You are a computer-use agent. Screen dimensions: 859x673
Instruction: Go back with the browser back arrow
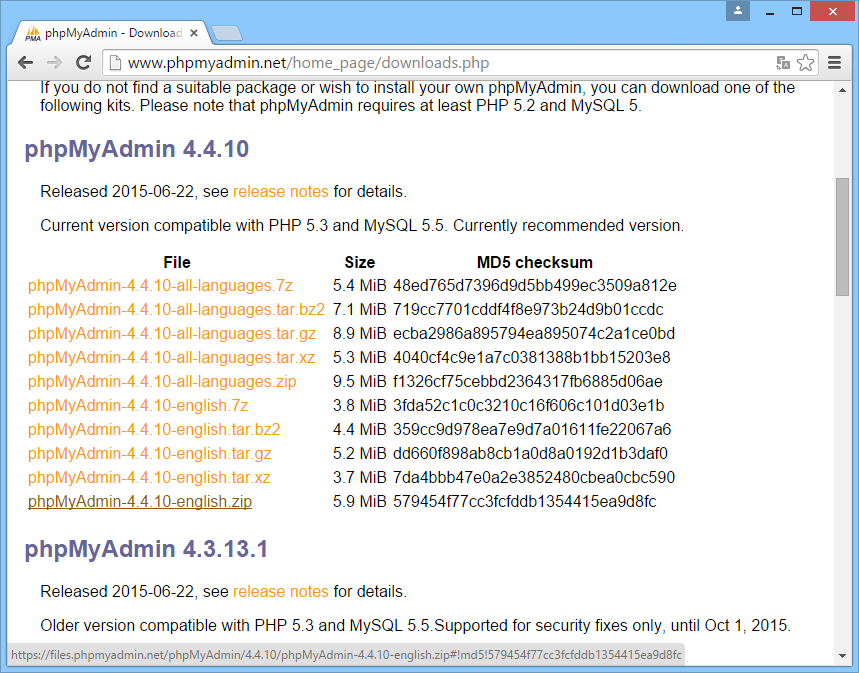click(x=25, y=63)
